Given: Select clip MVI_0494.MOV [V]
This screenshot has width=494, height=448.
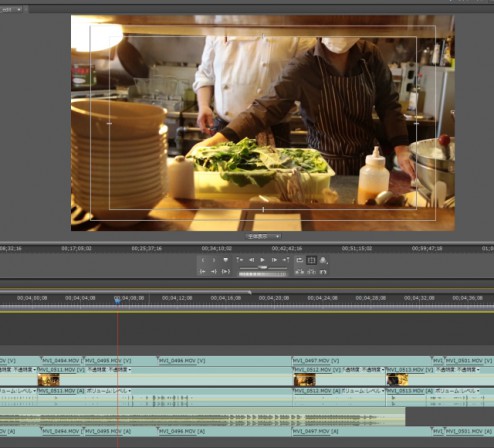Looking at the screenshot, I should click(x=61, y=361).
